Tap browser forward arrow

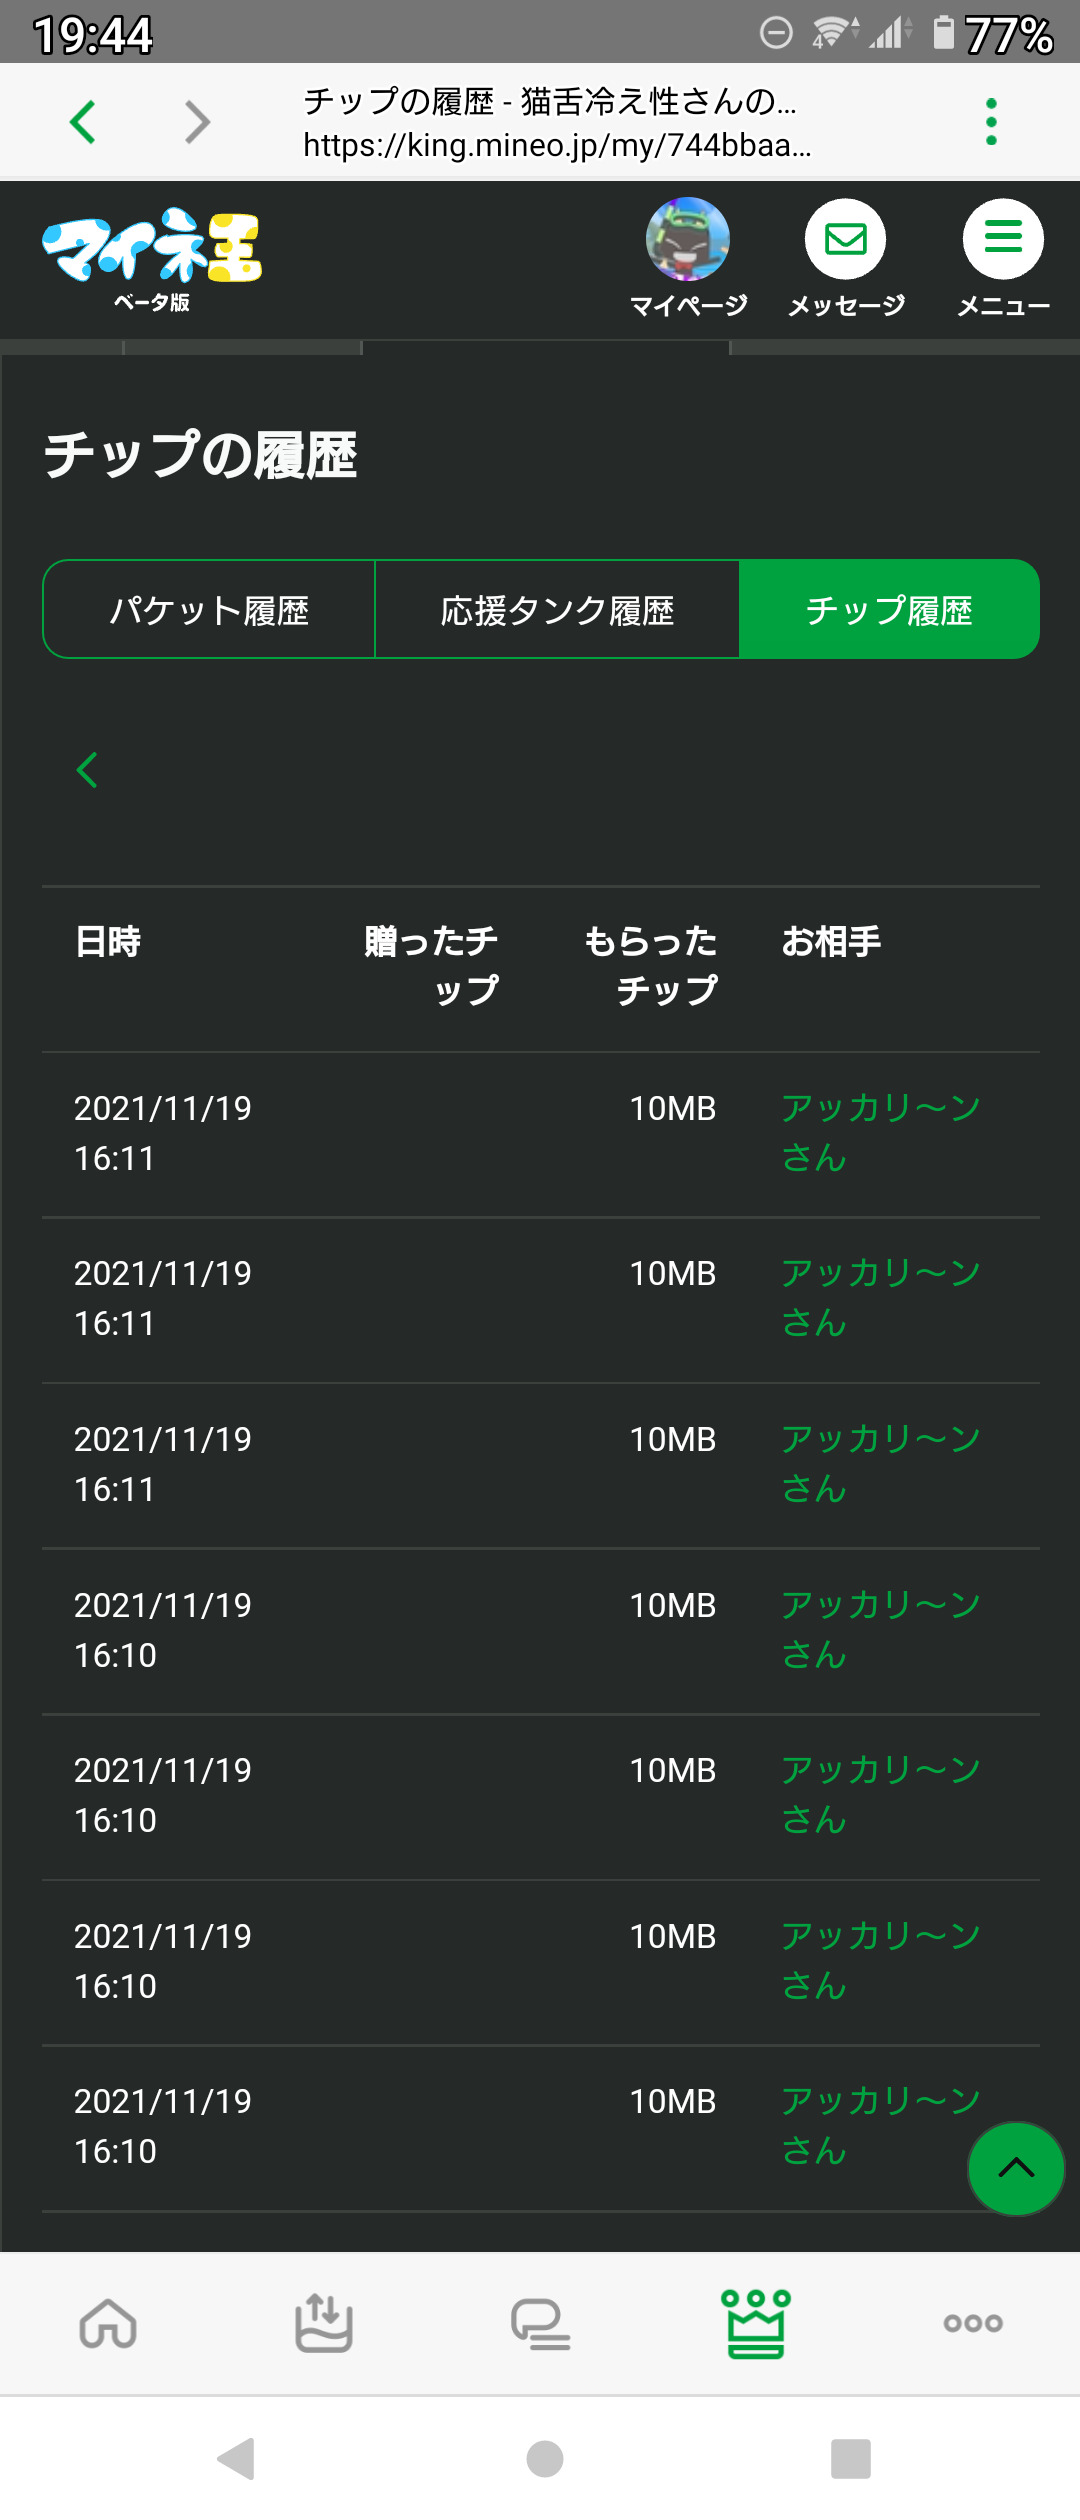coord(198,122)
